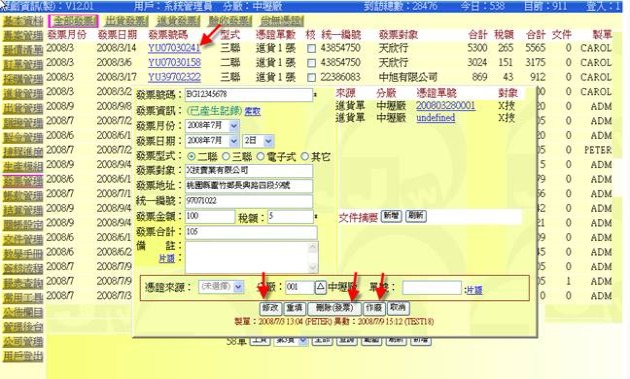Open invoice link YU07030241
630x379 pixels.
coord(174,48)
